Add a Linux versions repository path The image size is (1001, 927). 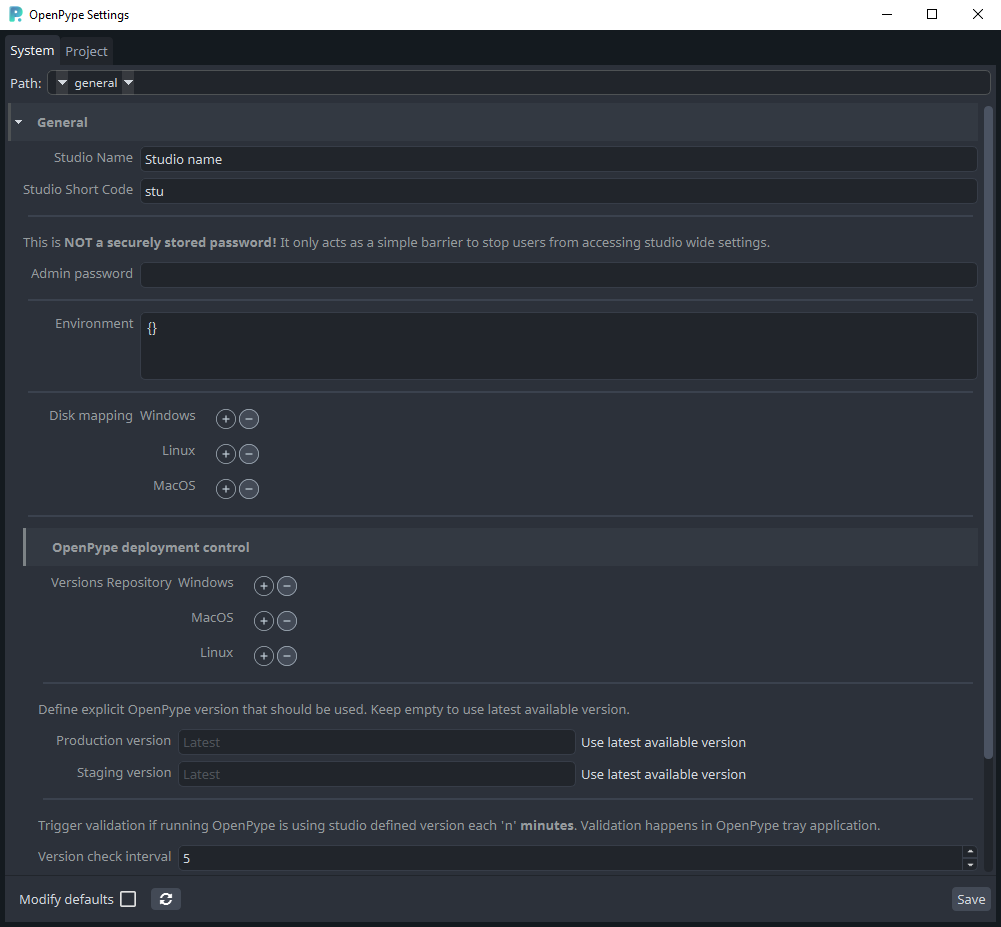coord(263,655)
